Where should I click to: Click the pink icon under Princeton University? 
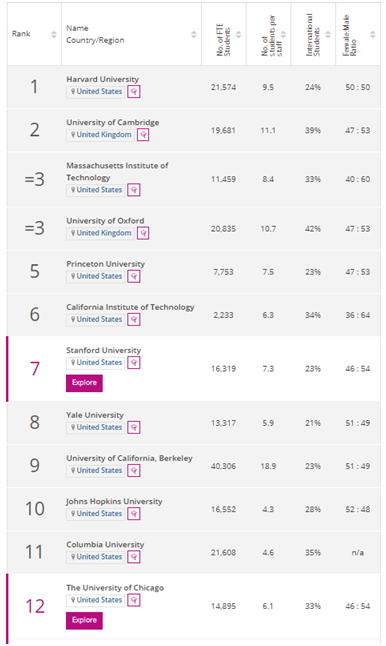pyautogui.click(x=134, y=276)
